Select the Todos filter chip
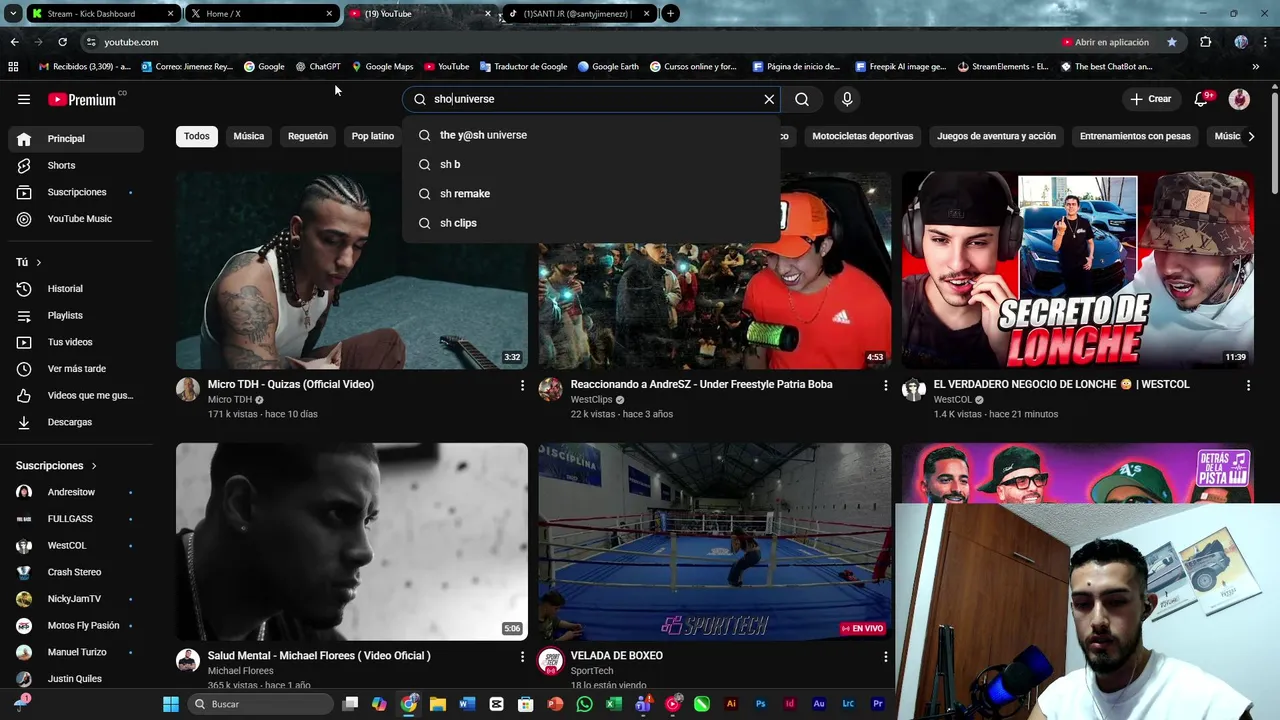 click(197, 136)
